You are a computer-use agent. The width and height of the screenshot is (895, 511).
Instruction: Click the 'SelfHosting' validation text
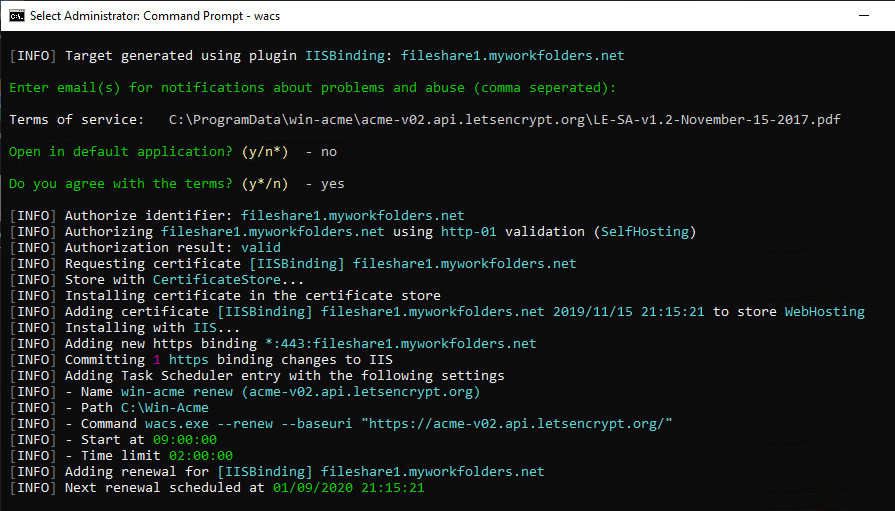[x=644, y=231]
